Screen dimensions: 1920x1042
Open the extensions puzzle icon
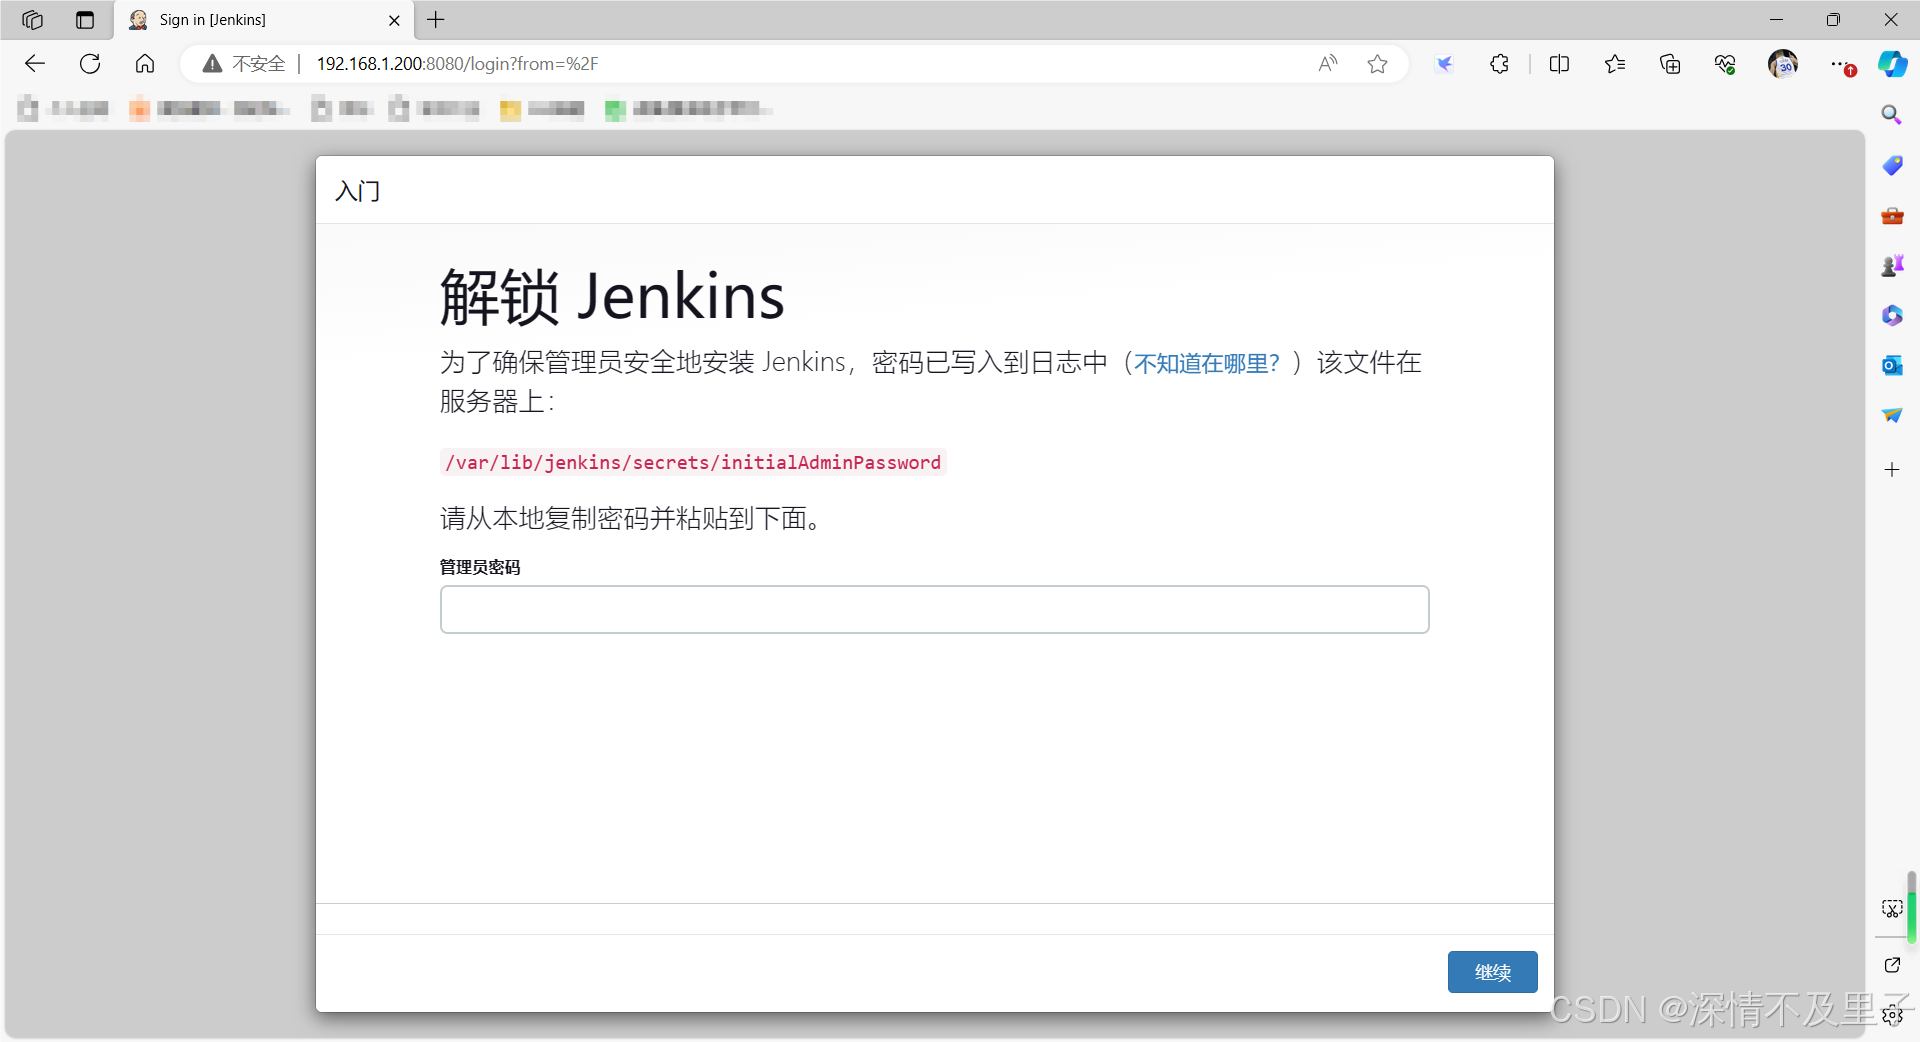1499,64
